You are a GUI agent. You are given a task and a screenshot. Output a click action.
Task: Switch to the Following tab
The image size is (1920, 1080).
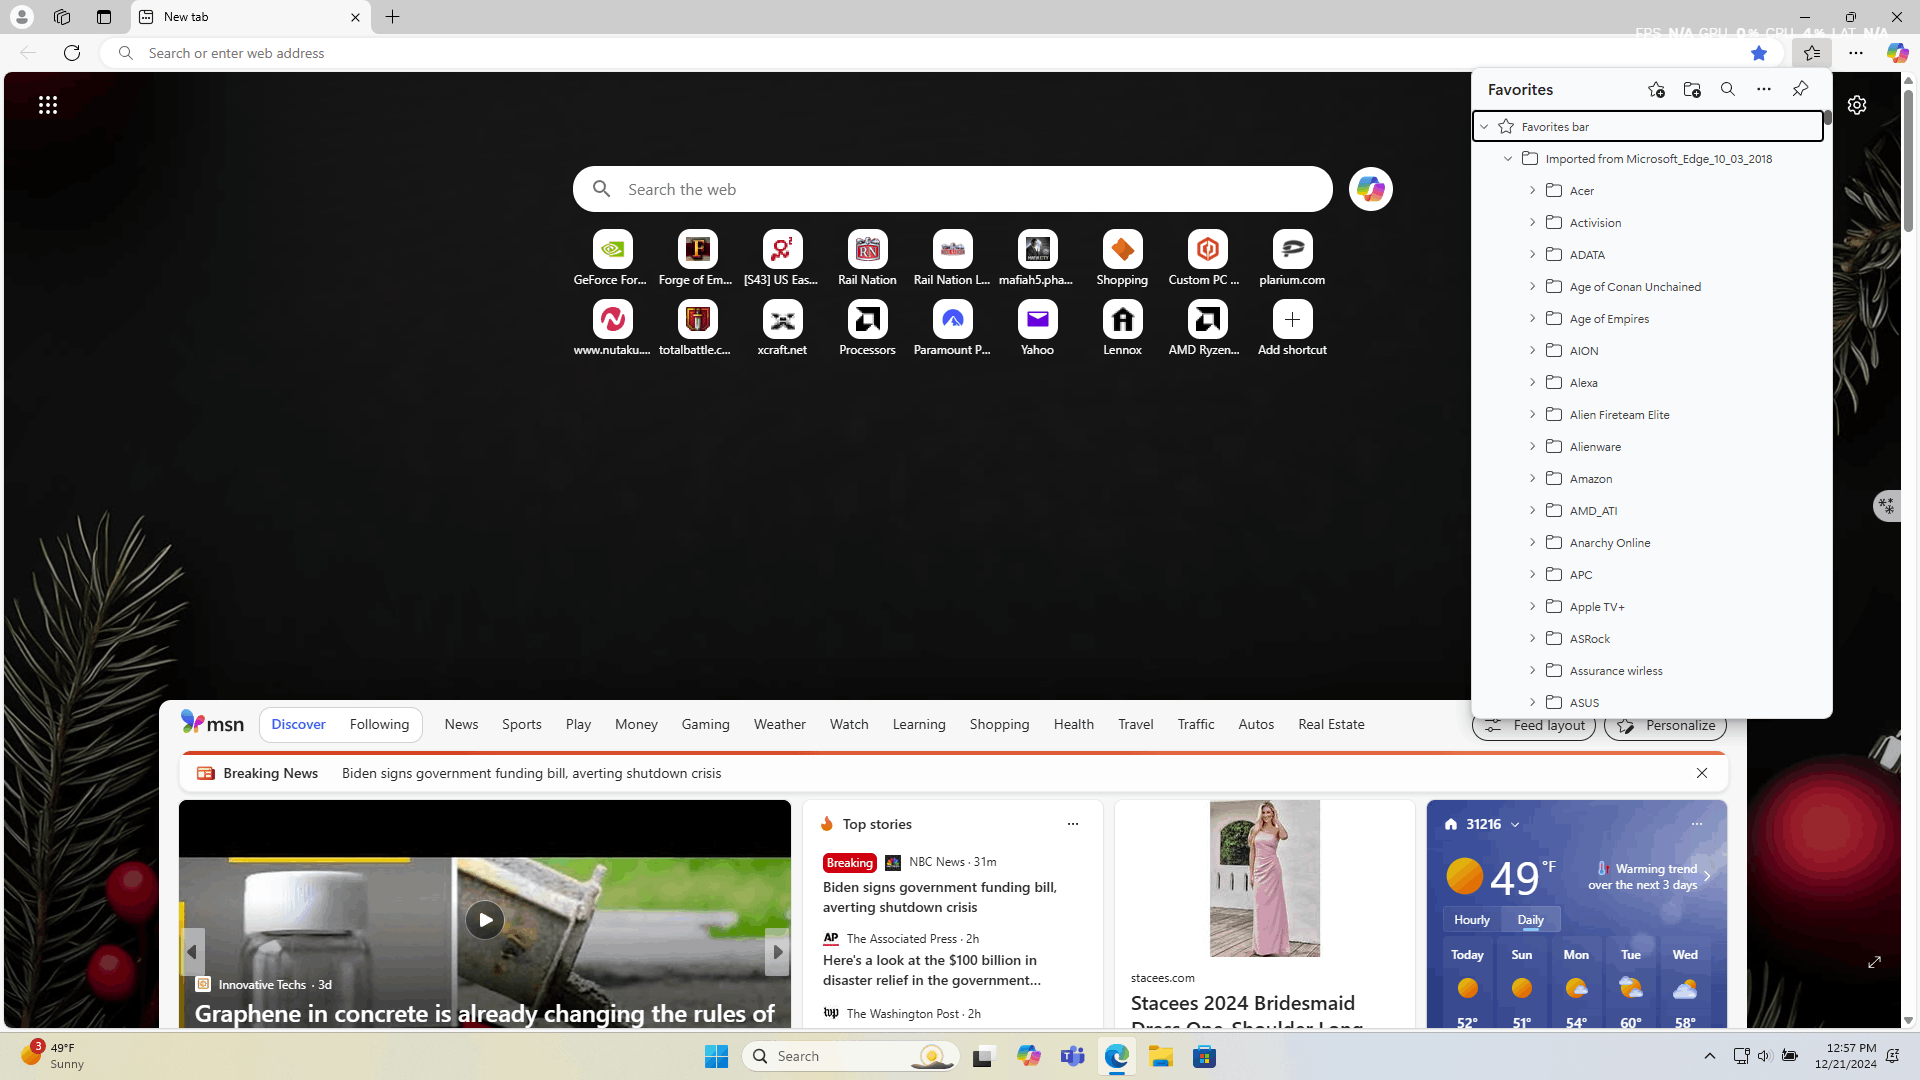click(379, 724)
